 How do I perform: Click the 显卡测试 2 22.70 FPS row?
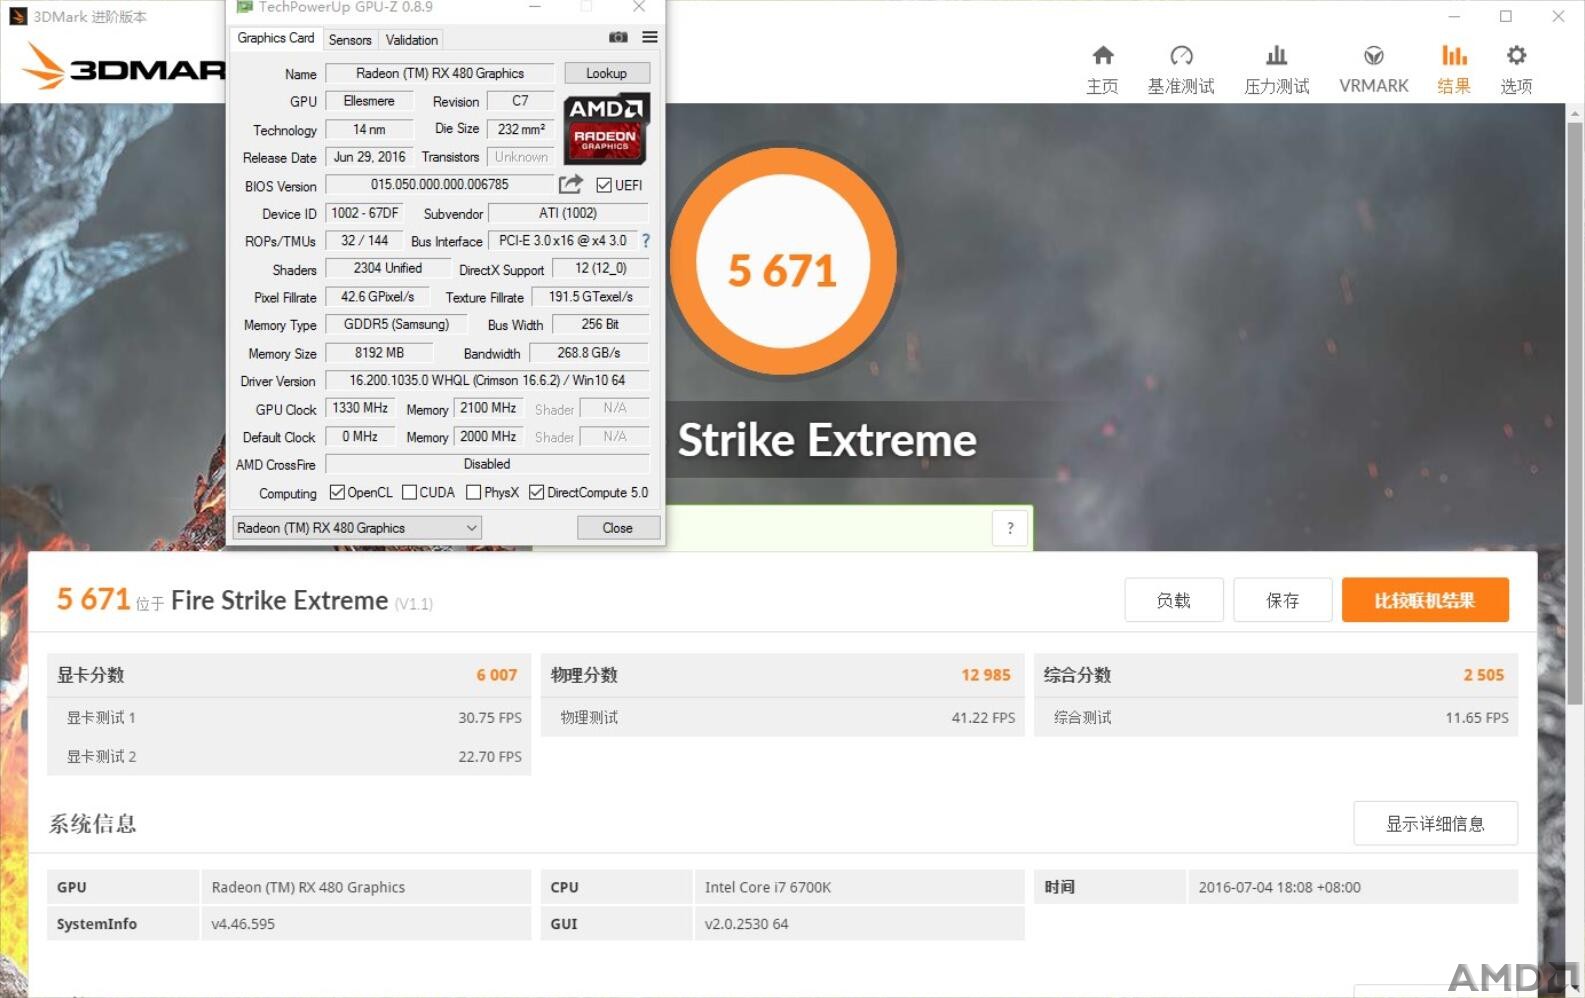point(289,756)
